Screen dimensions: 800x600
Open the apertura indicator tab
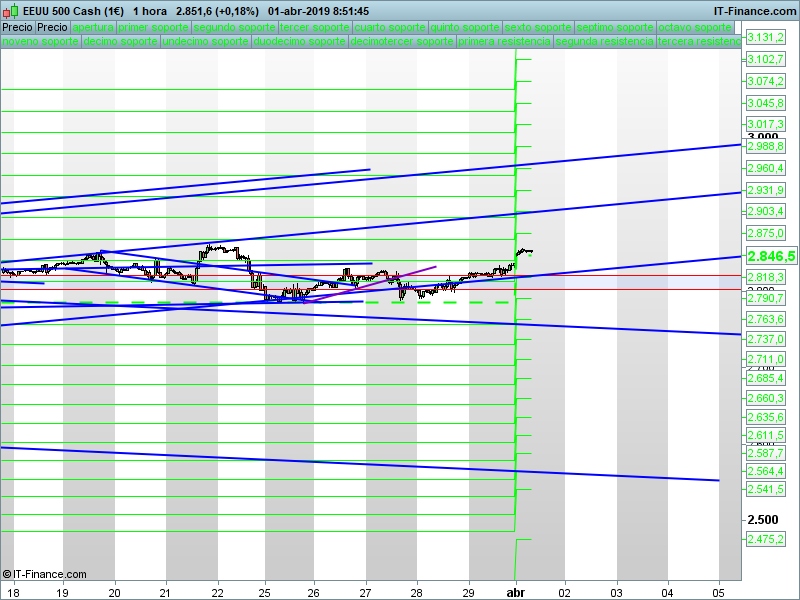[93, 28]
